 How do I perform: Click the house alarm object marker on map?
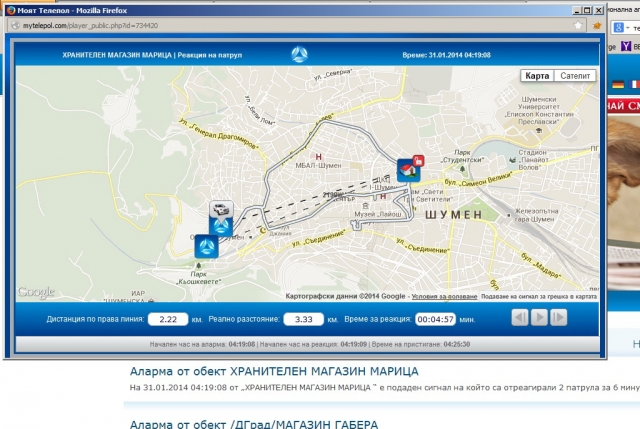click(x=409, y=168)
